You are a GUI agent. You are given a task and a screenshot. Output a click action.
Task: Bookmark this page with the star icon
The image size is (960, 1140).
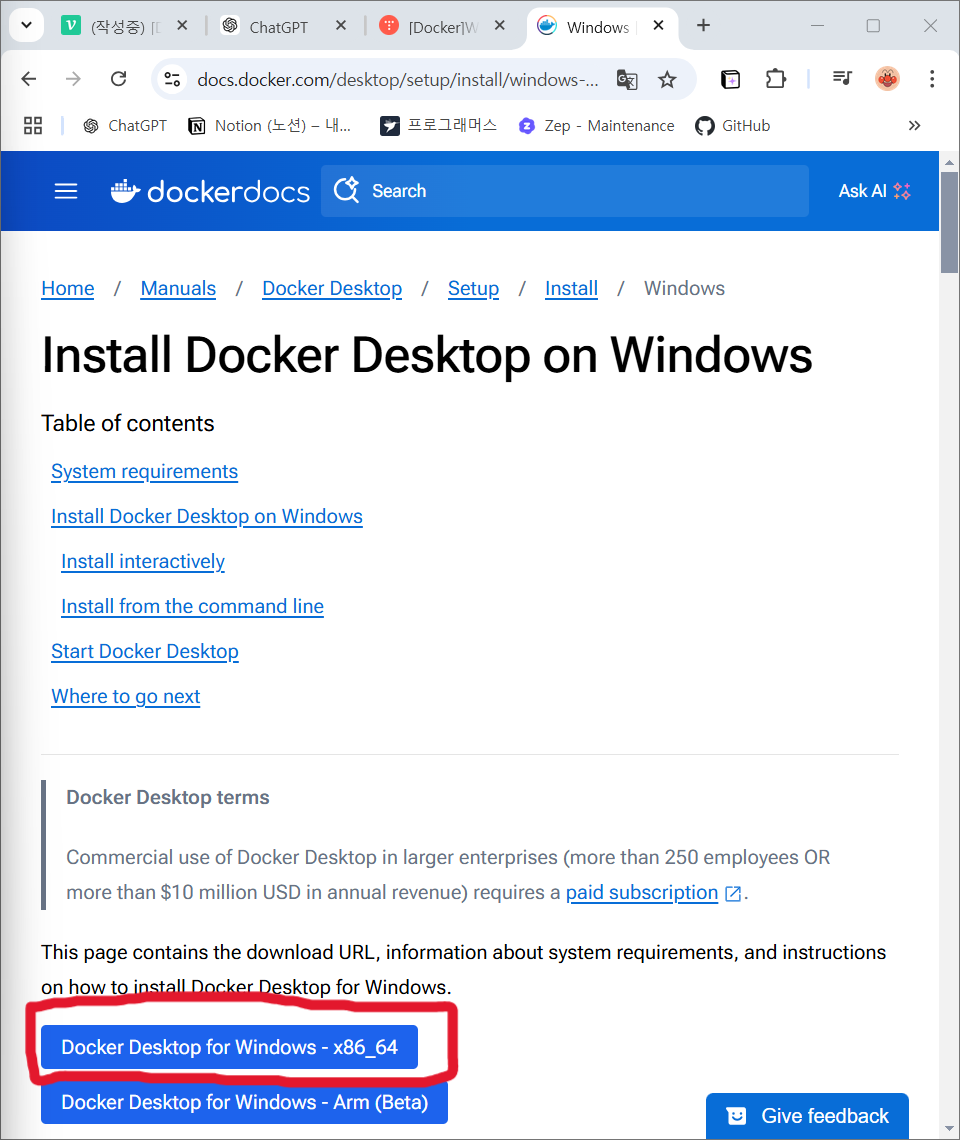tap(667, 79)
